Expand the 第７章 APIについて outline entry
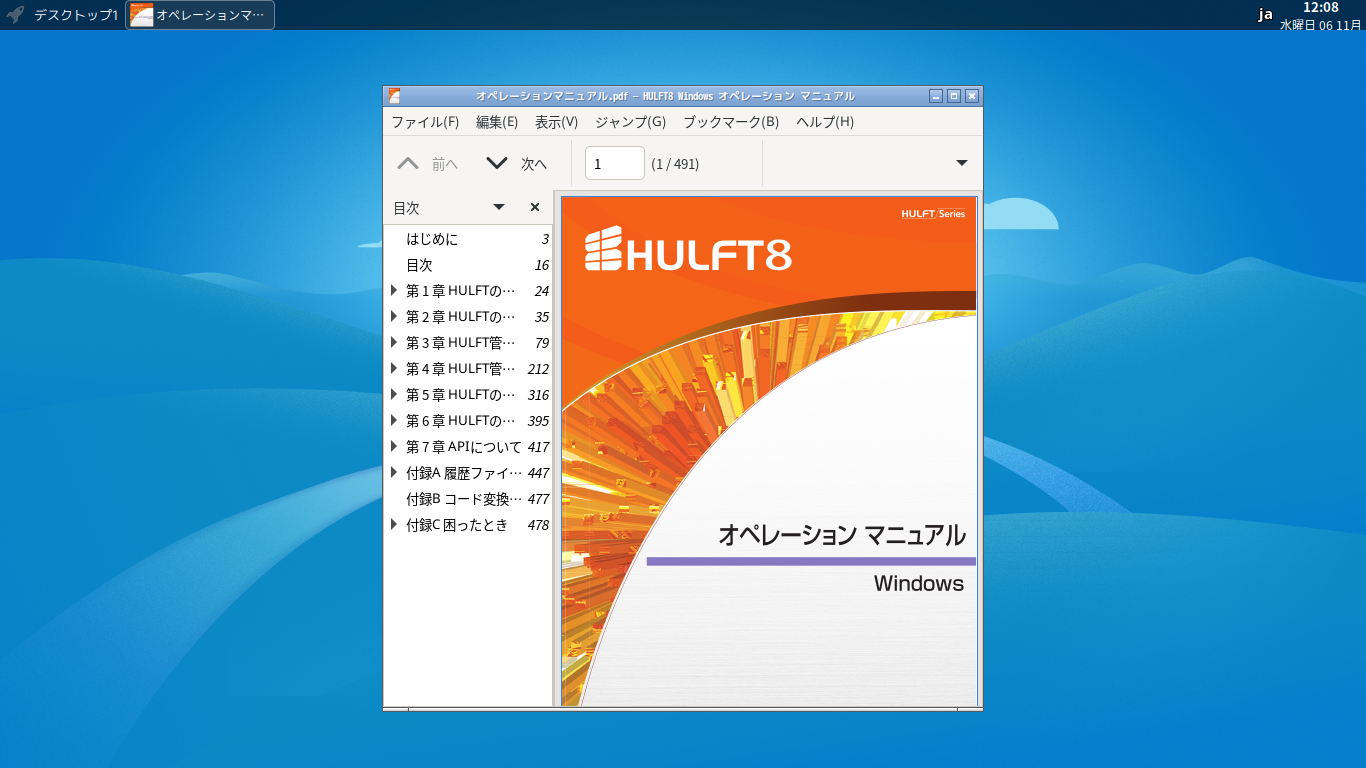1366x768 pixels. coord(394,447)
